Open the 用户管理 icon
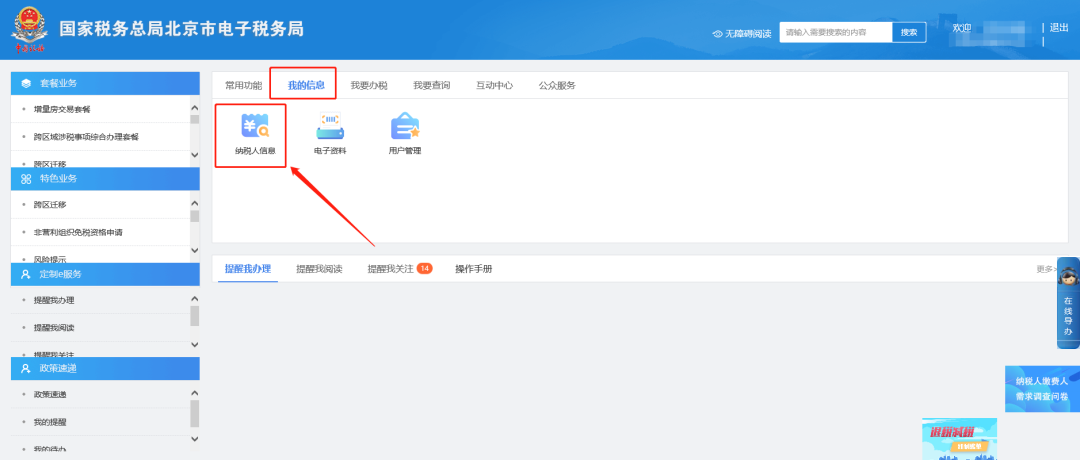The image size is (1080, 460). click(404, 135)
